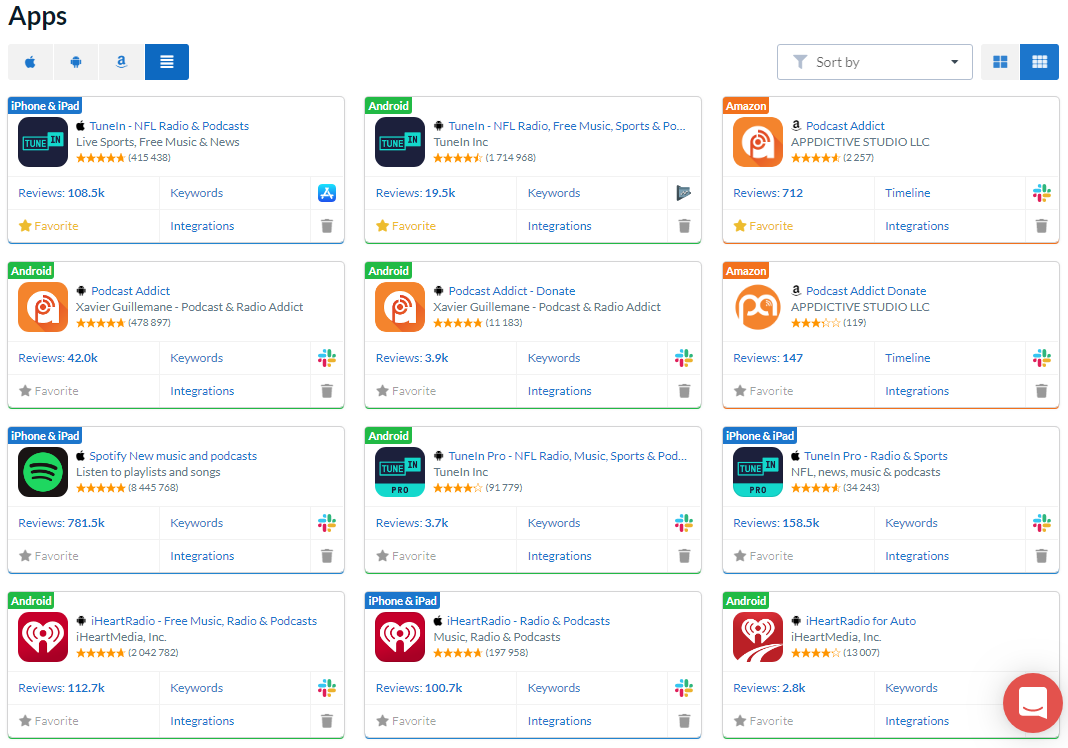Open Keywords for iHeartRadio - Radio & Podcasts
The image size is (1068, 748).
[554, 687]
